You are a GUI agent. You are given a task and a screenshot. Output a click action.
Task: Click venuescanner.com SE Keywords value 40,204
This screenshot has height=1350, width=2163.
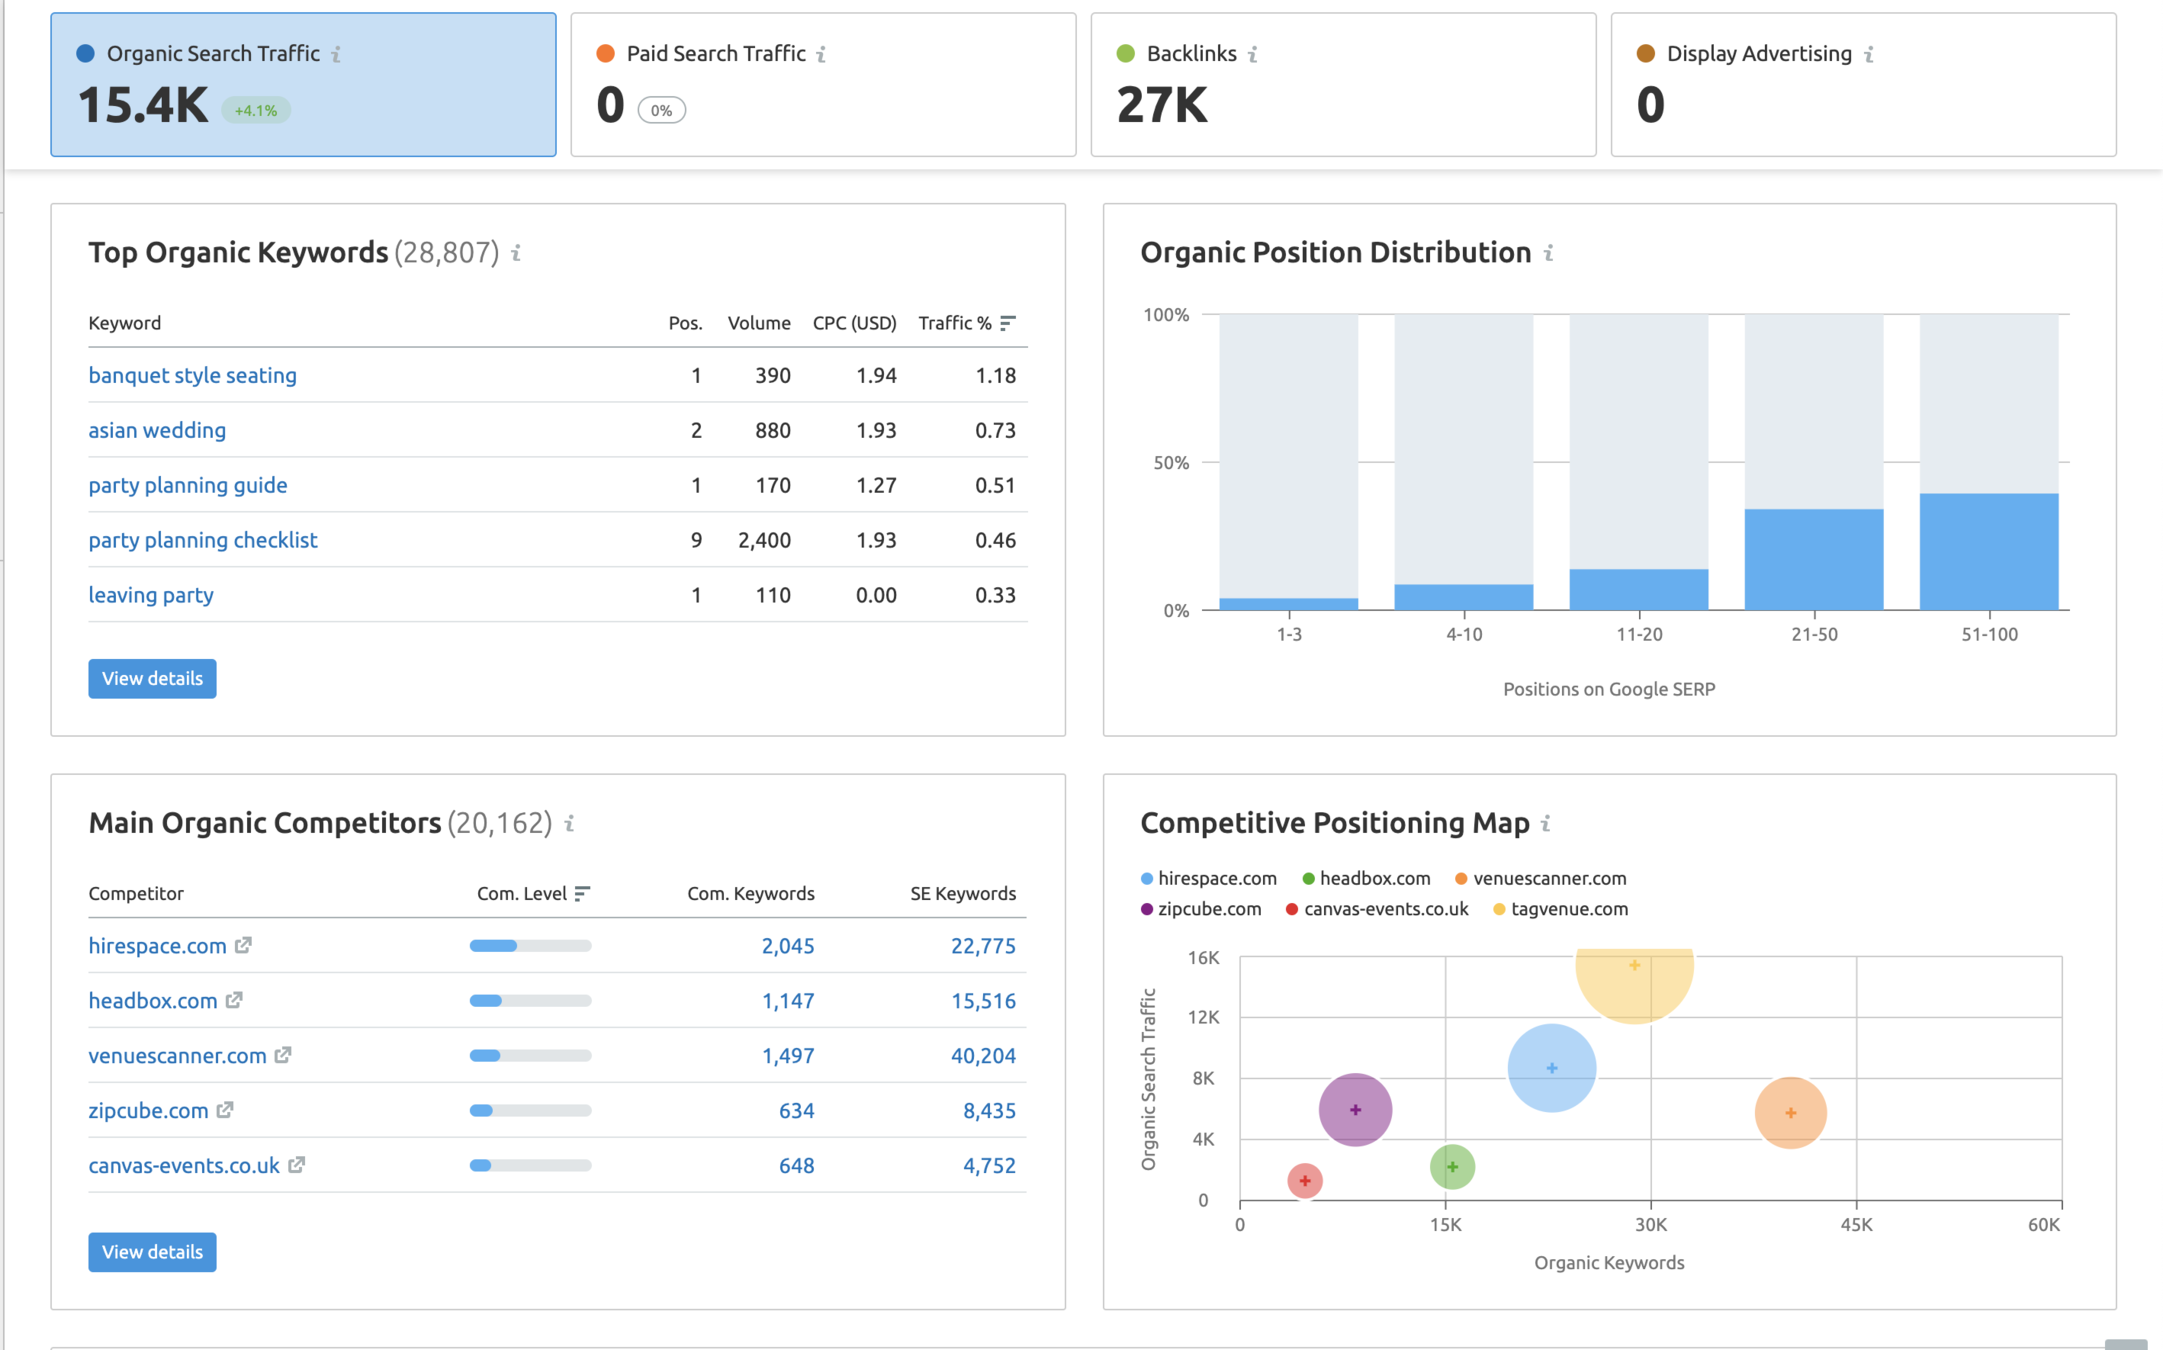tap(982, 1055)
